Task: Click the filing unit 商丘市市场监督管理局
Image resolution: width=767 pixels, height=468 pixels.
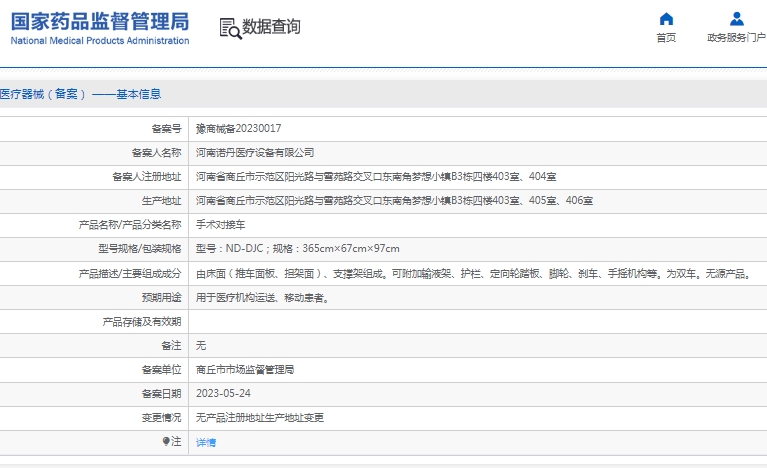Action: [x=245, y=370]
